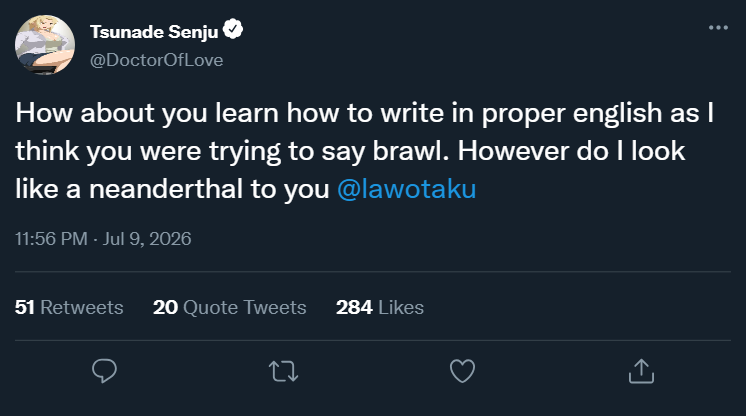The width and height of the screenshot is (746, 416).
Task: Click the 11:56 PM timestamp
Action: click(x=51, y=238)
